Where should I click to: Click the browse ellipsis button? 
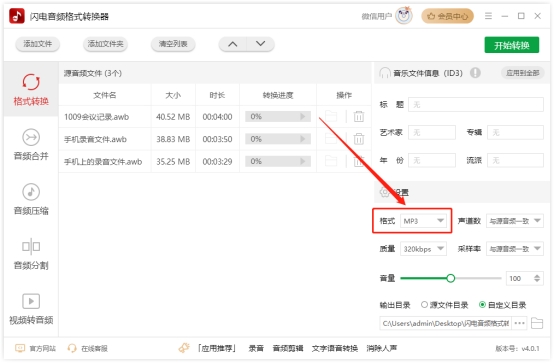[x=519, y=323]
